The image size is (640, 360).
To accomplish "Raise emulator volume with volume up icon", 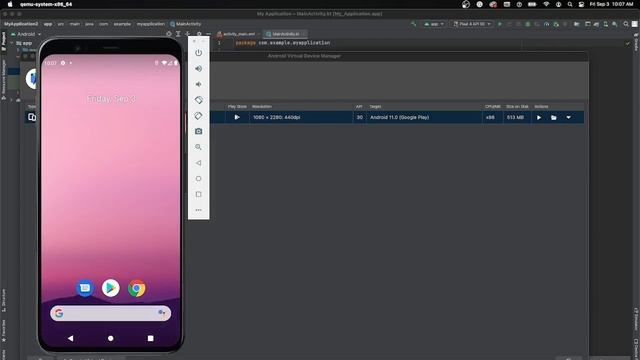I will [x=198, y=69].
